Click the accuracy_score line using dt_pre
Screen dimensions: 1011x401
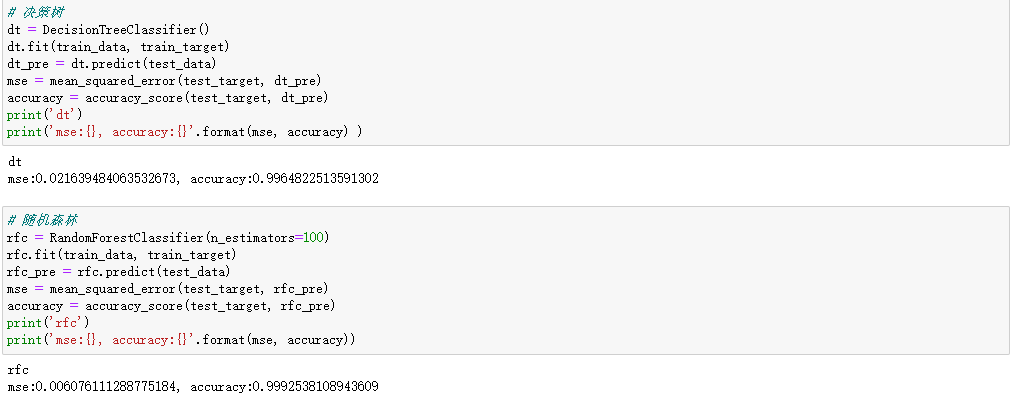point(167,98)
